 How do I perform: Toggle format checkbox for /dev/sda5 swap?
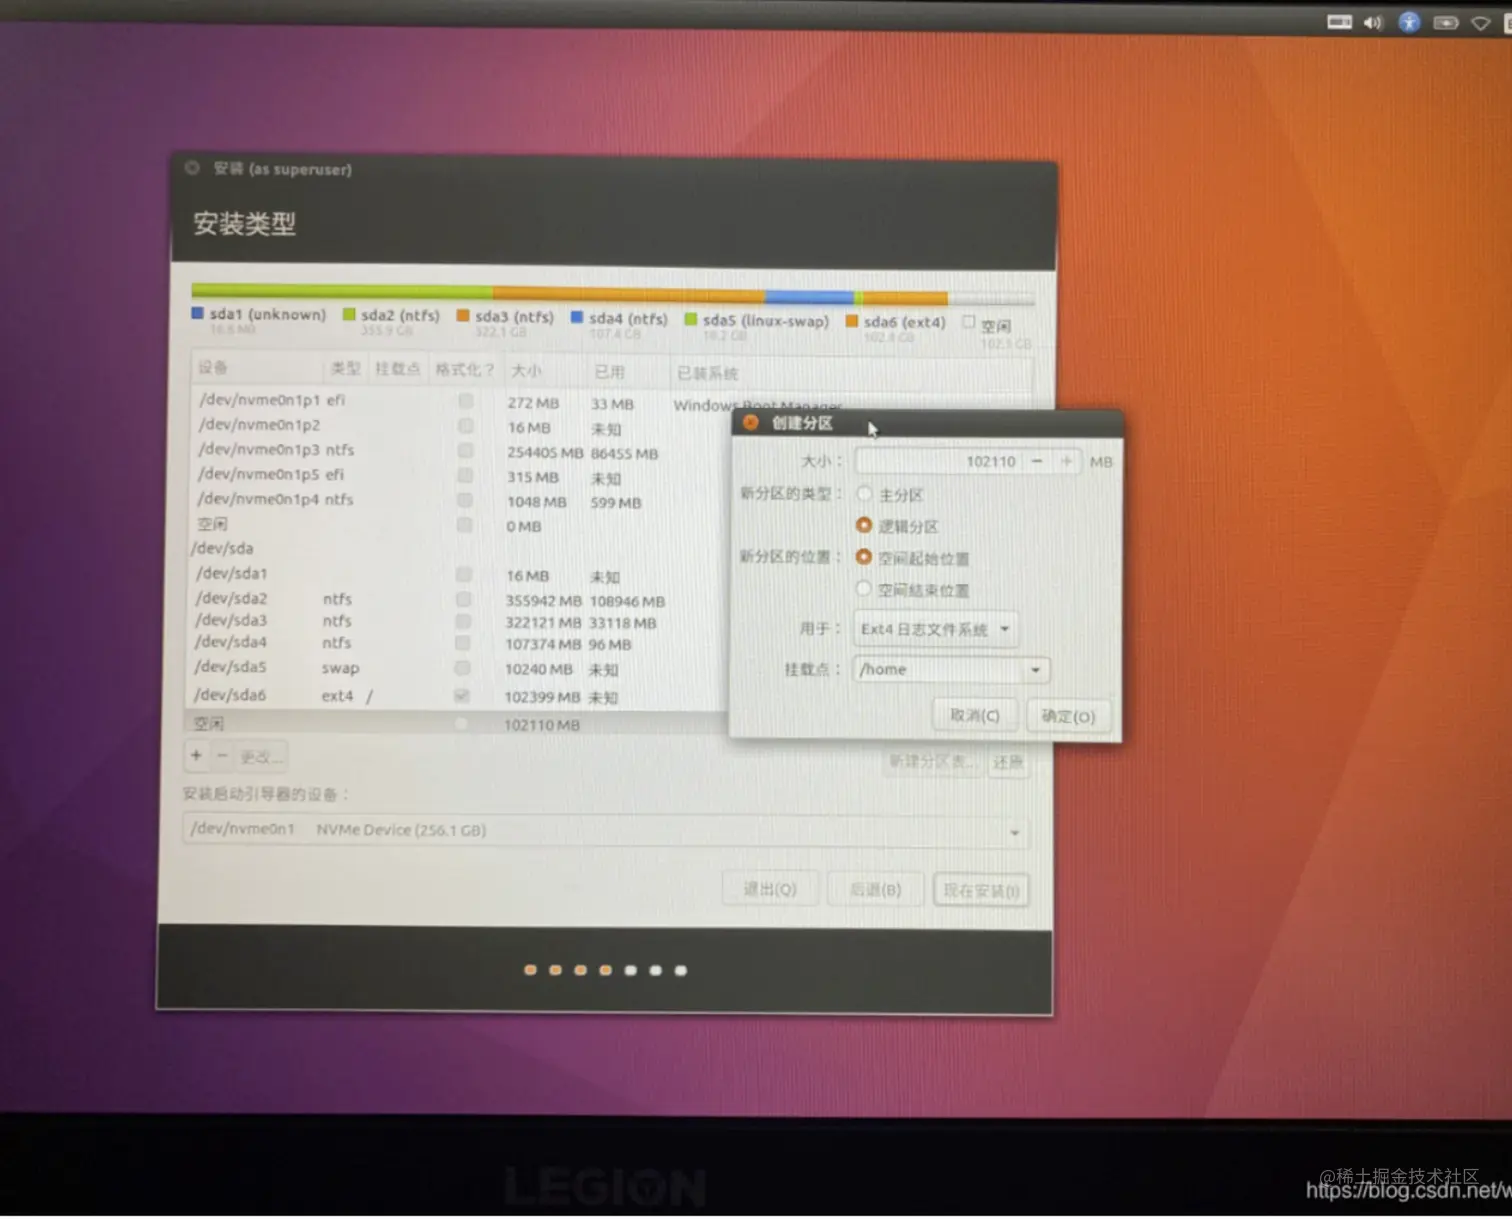[x=462, y=668]
